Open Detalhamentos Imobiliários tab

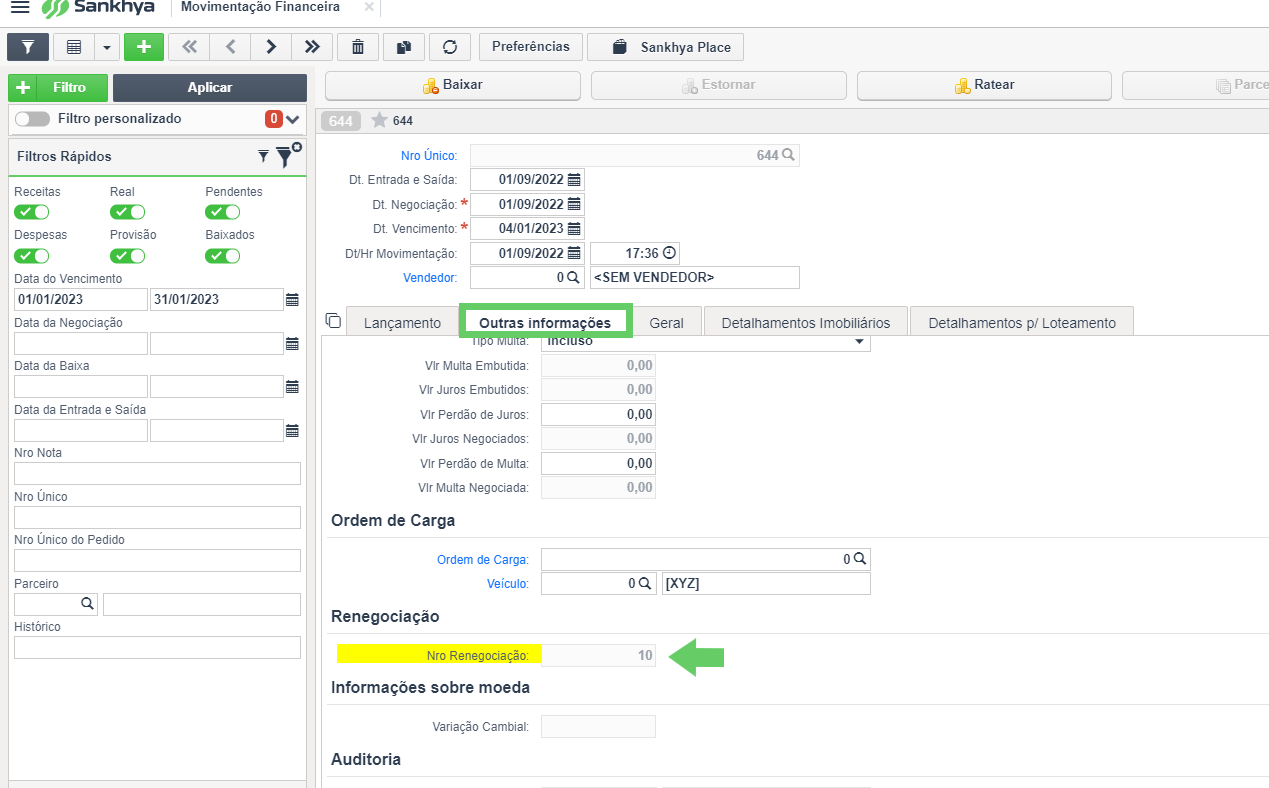806,322
